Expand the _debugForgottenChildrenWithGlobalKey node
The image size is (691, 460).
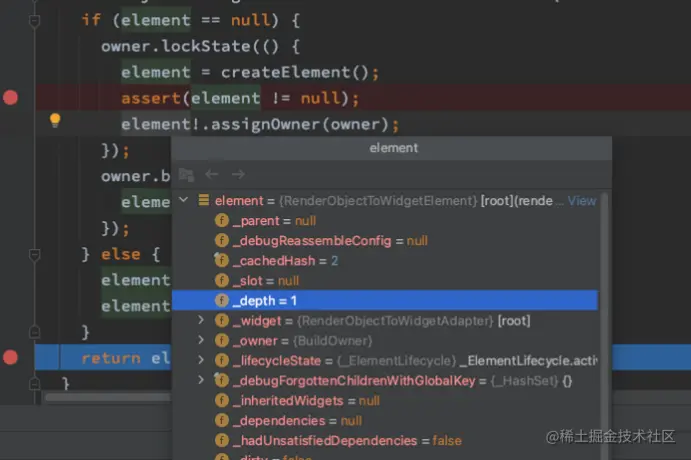(x=201, y=380)
